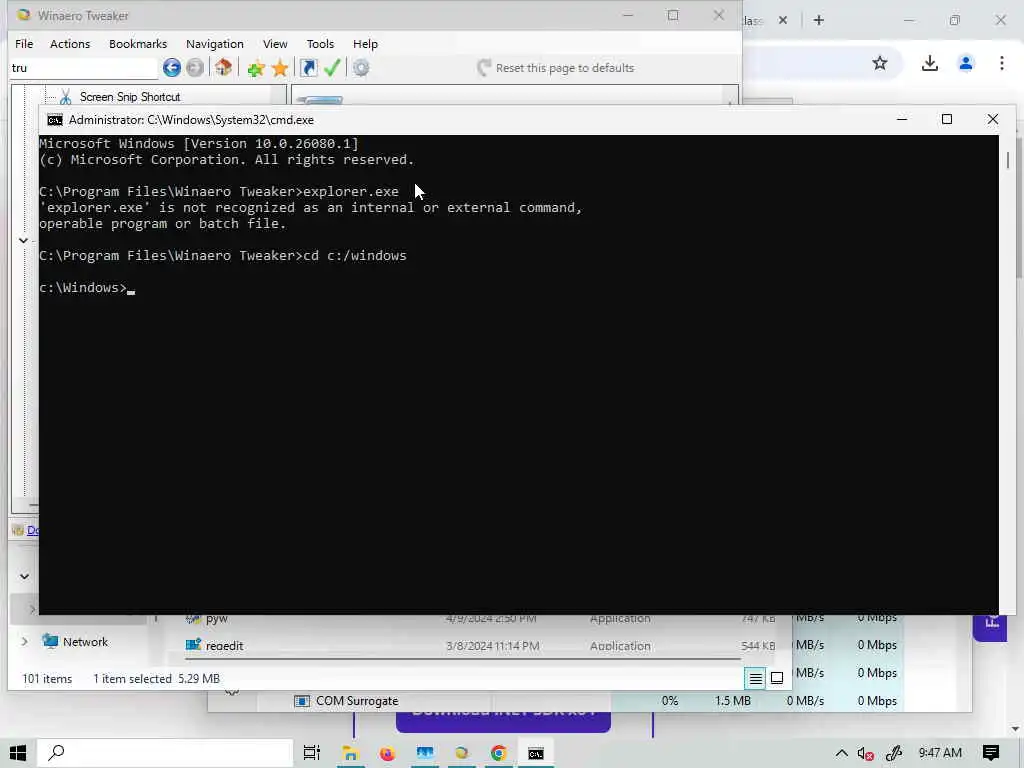Click the muted volume tray icon
Viewport: 1024px width, 768px height.
865,754
